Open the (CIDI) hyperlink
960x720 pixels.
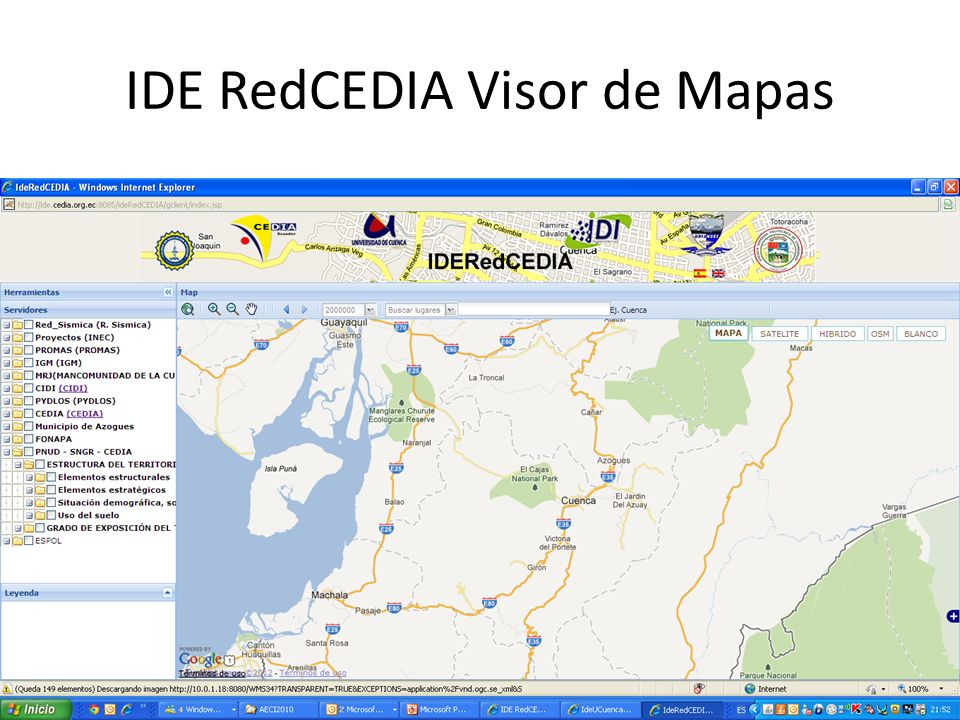click(73, 388)
